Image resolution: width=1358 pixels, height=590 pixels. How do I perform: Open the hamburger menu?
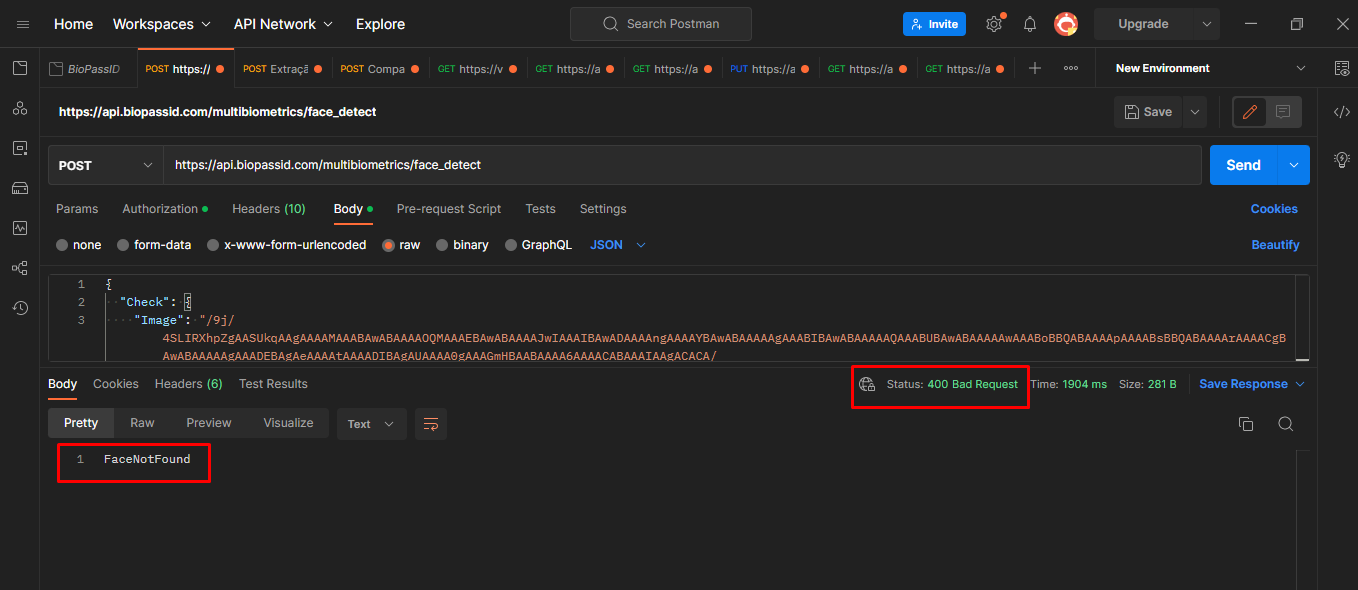coord(23,24)
